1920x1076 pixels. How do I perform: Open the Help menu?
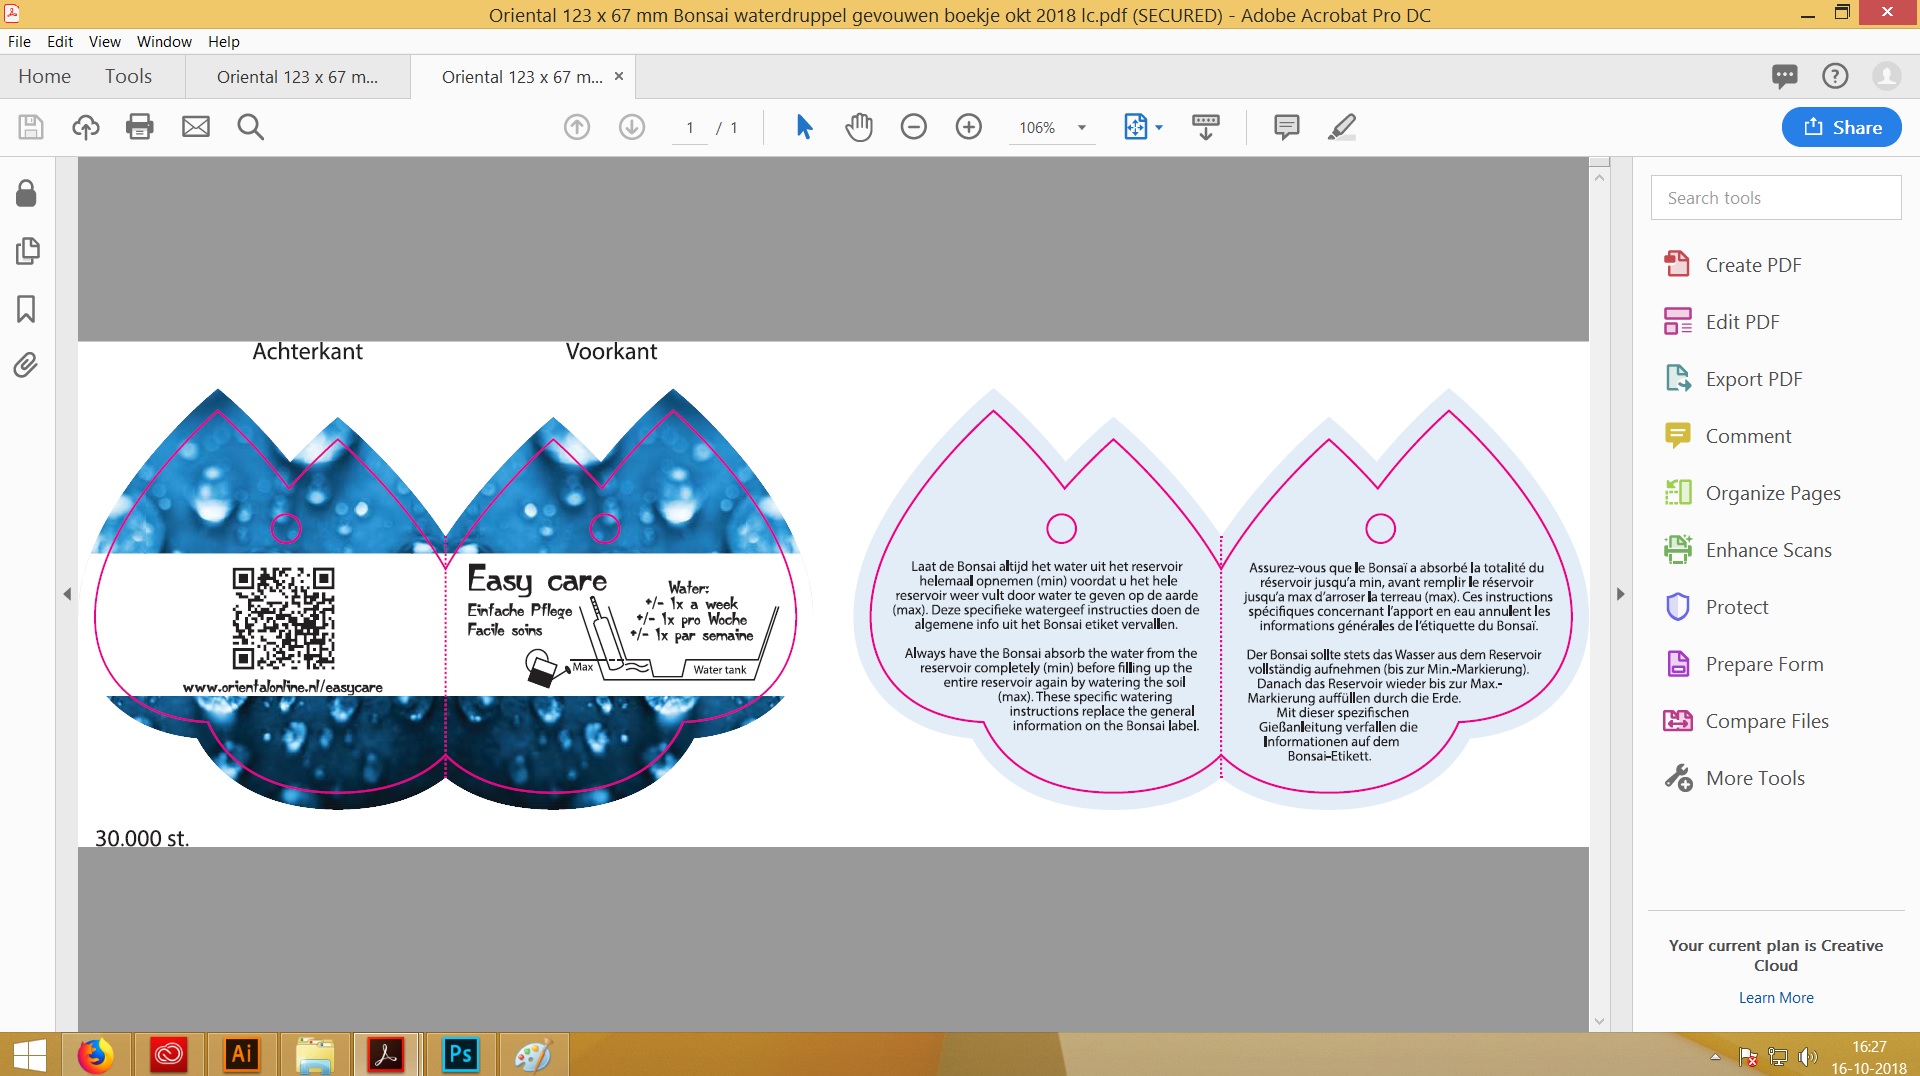pyautogui.click(x=224, y=42)
